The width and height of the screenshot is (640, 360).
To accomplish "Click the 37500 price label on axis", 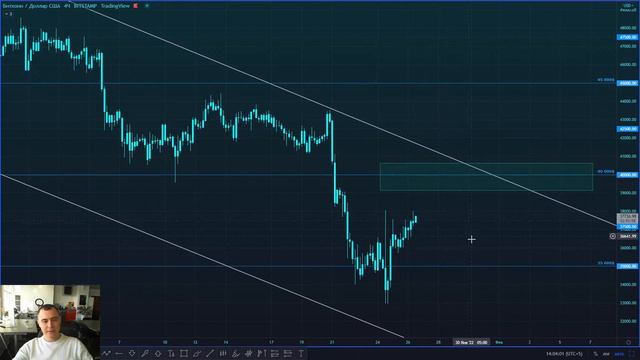I will click(x=627, y=227).
